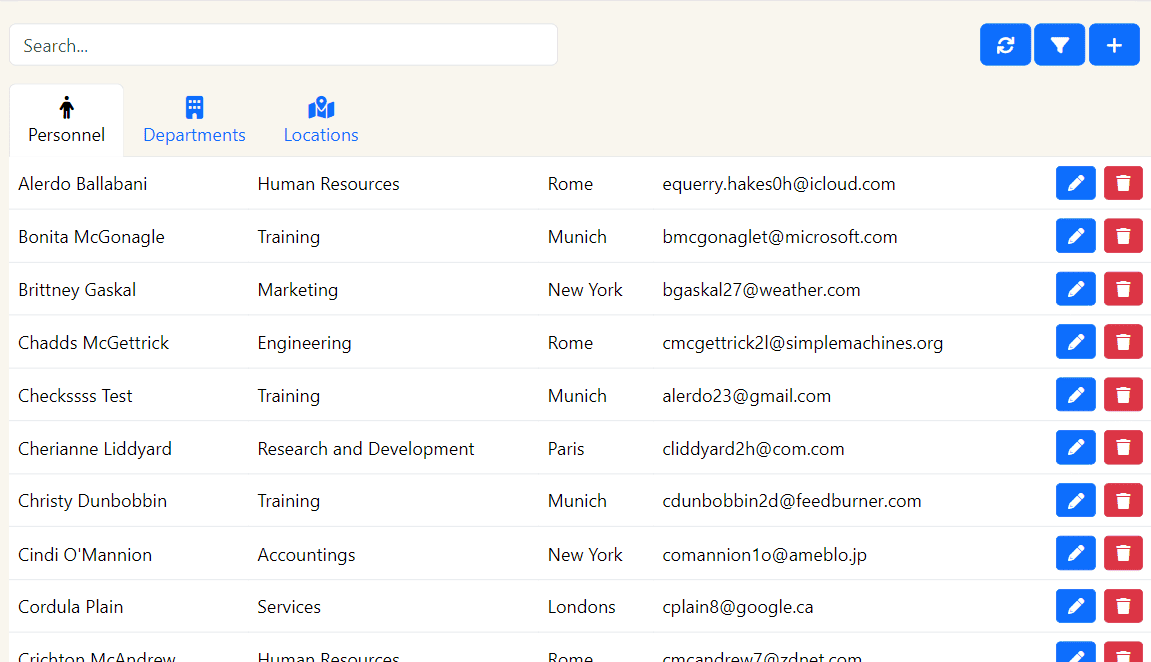The image size is (1151, 662).
Task: Edit Cherianne Liddyard's record
Action: point(1075,448)
